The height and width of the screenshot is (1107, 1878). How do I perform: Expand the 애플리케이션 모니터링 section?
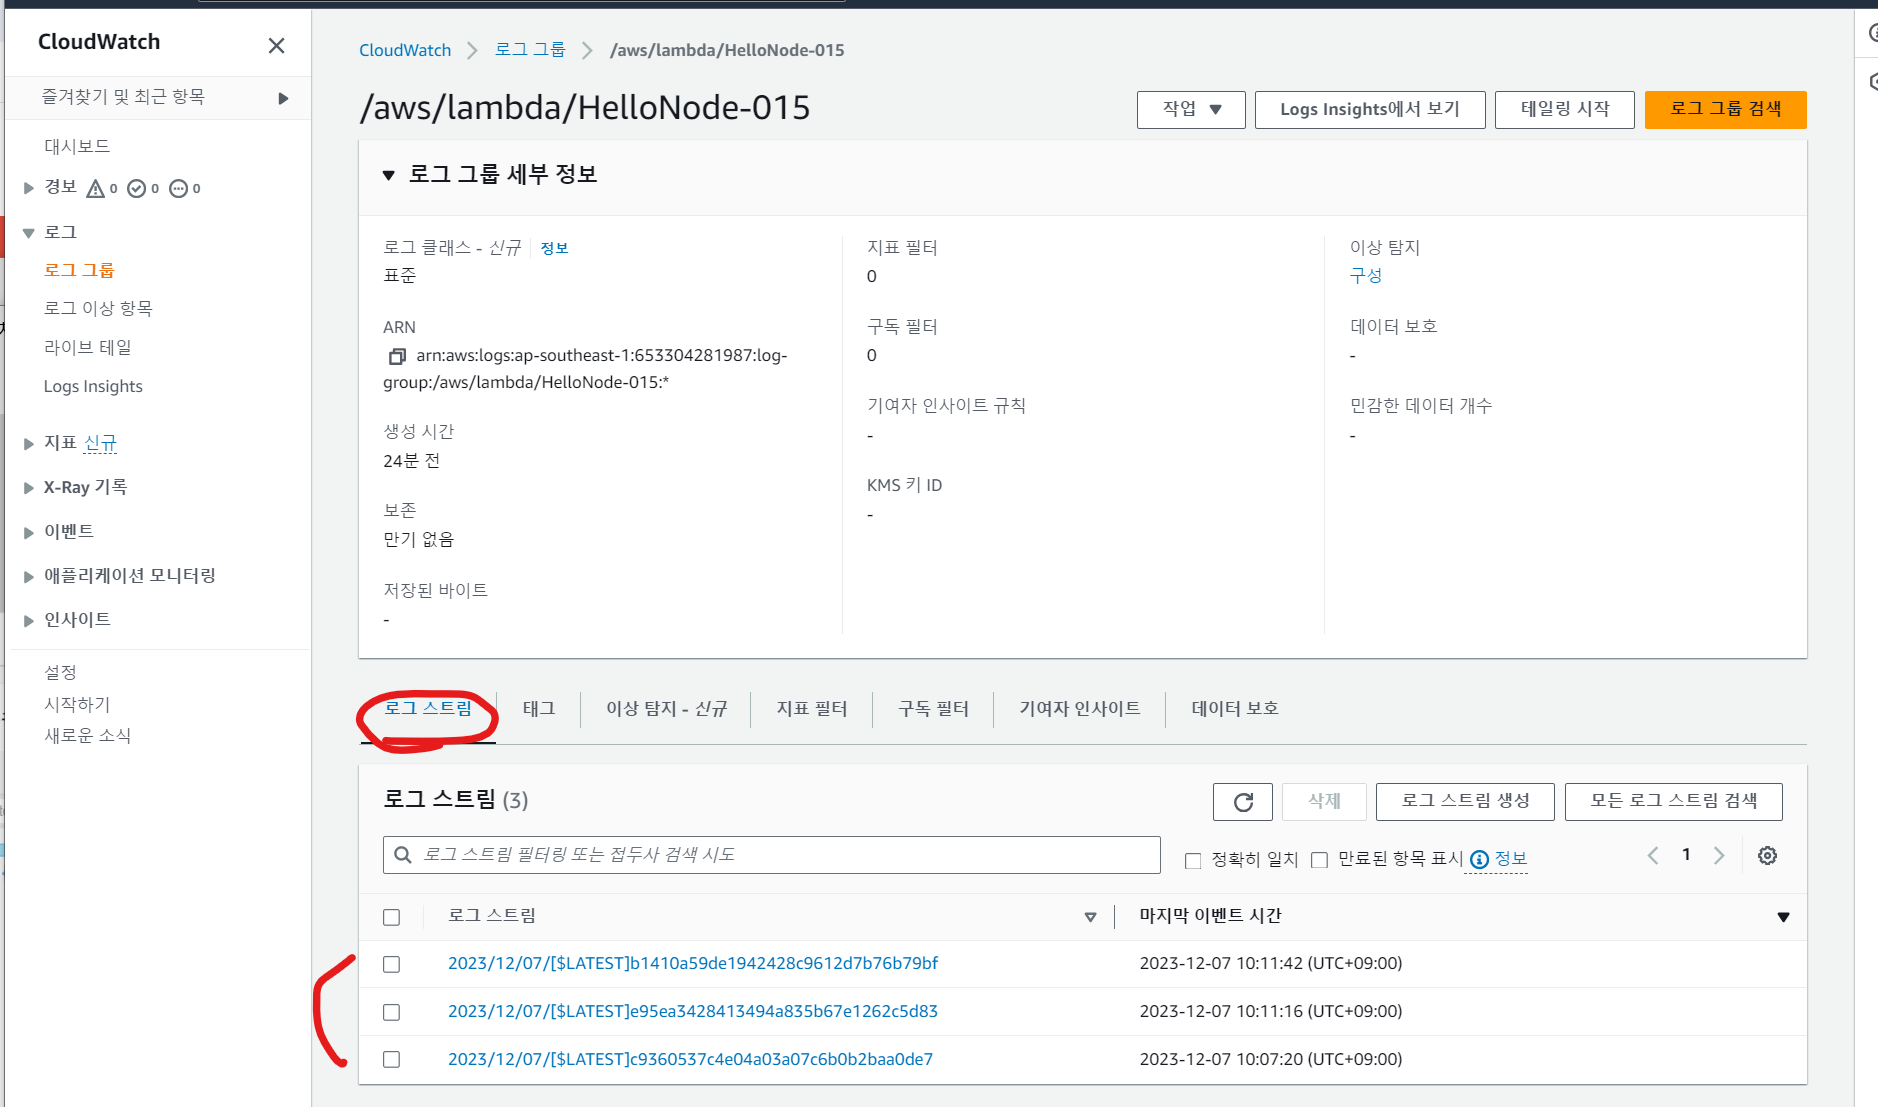[x=29, y=576]
